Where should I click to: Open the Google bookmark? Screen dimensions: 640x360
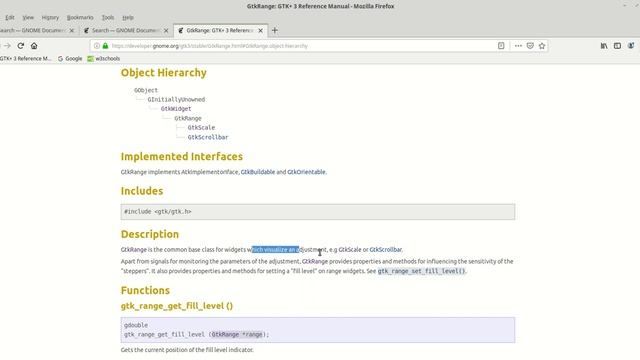70,59
